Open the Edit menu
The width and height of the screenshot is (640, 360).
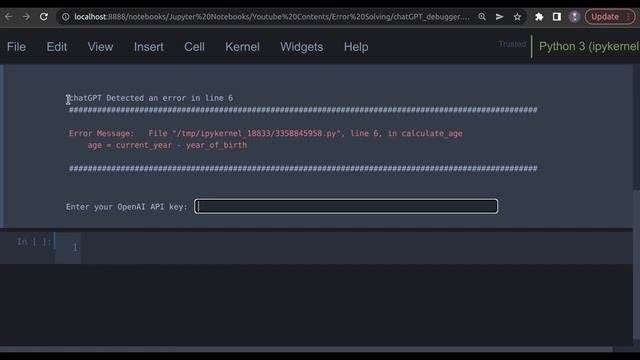[x=57, y=47]
